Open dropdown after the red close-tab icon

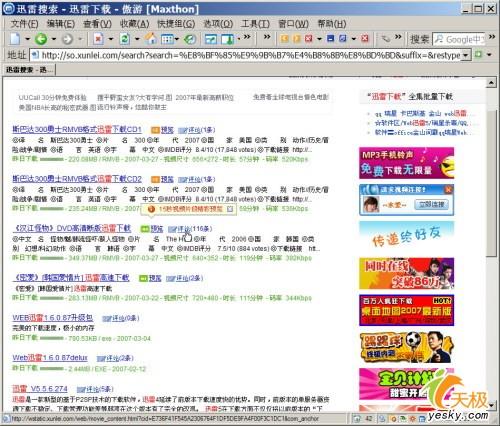point(319,39)
